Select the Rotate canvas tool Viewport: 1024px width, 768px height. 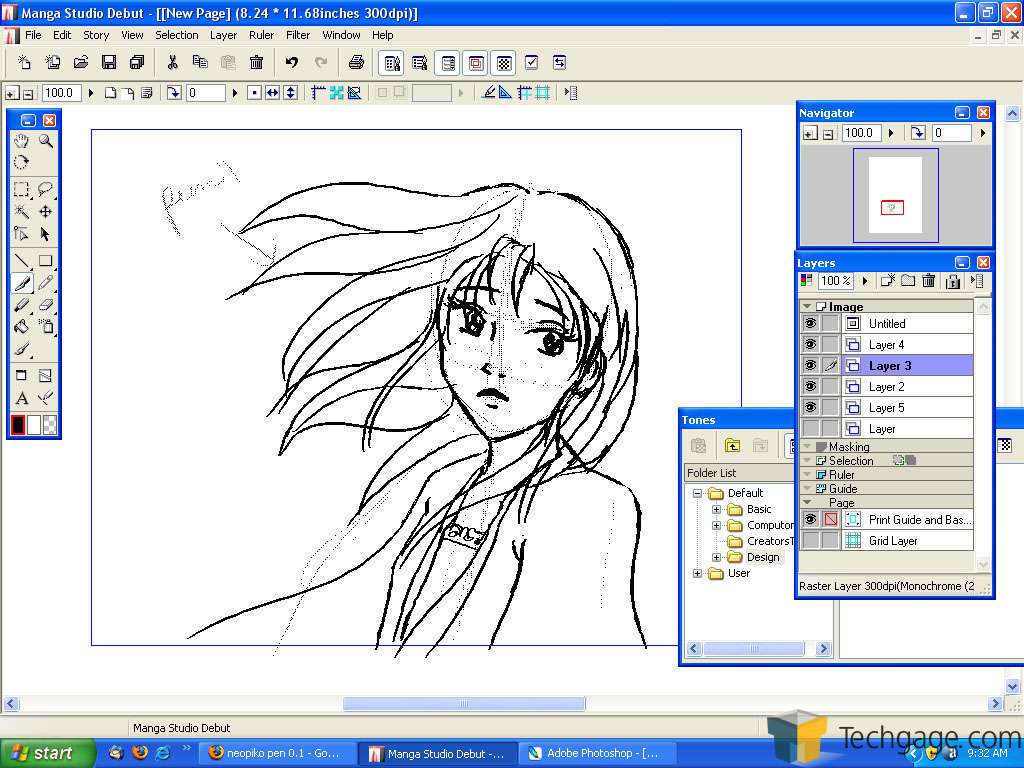pos(22,162)
